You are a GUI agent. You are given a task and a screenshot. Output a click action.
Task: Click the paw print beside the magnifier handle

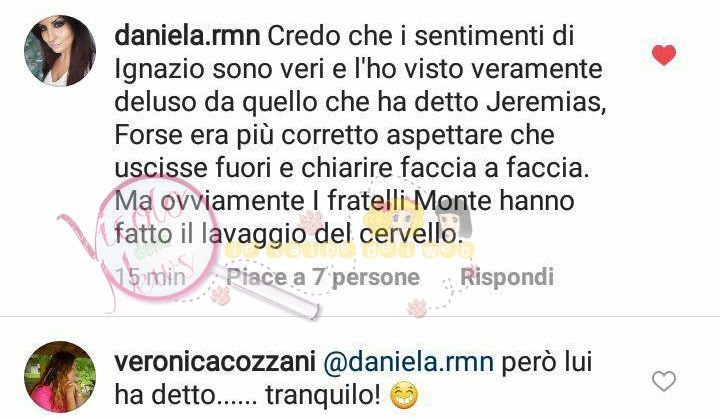click(x=221, y=295)
